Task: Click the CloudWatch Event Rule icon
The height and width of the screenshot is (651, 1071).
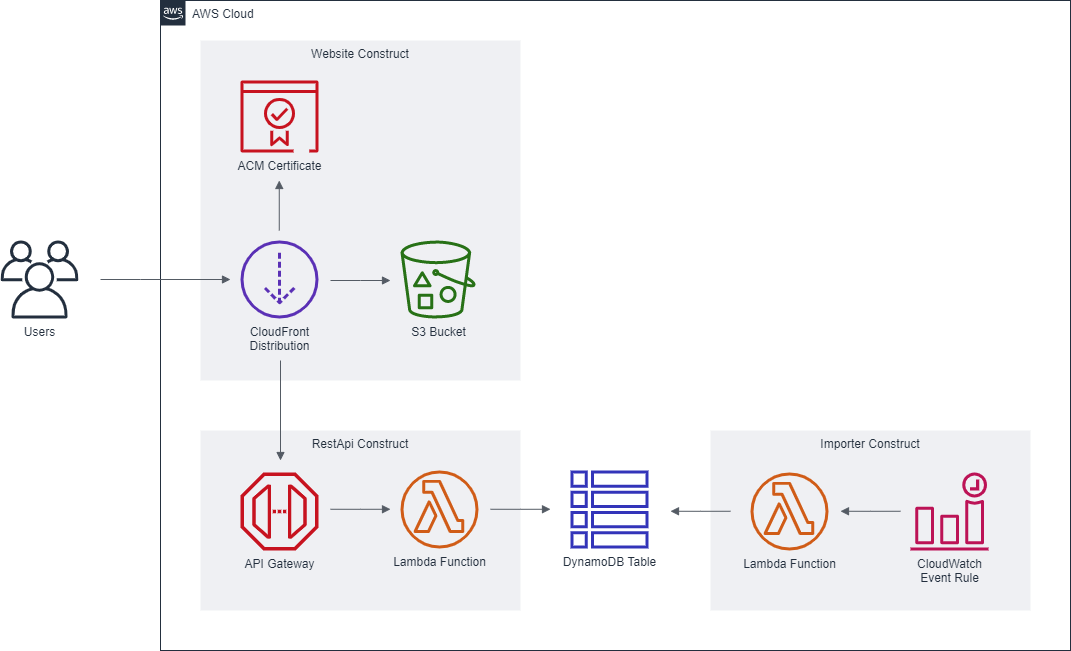Action: tap(949, 511)
